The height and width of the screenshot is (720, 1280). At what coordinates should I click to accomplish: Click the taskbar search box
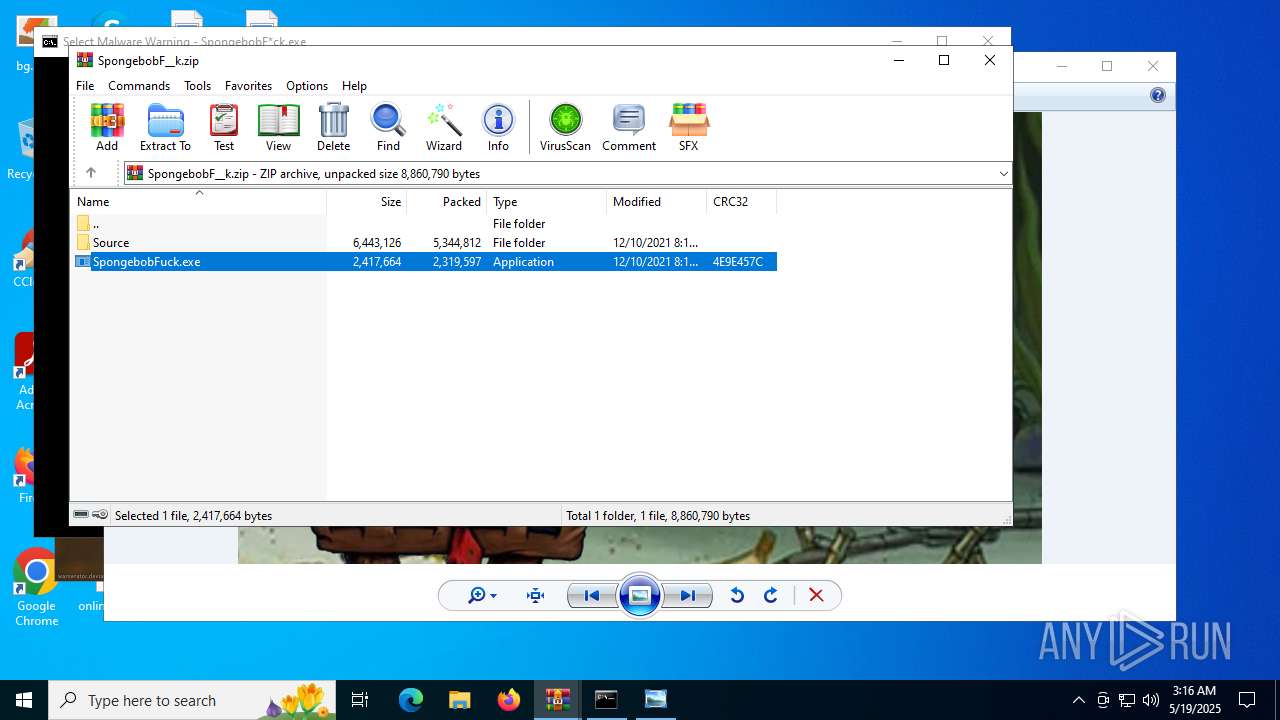tap(192, 700)
